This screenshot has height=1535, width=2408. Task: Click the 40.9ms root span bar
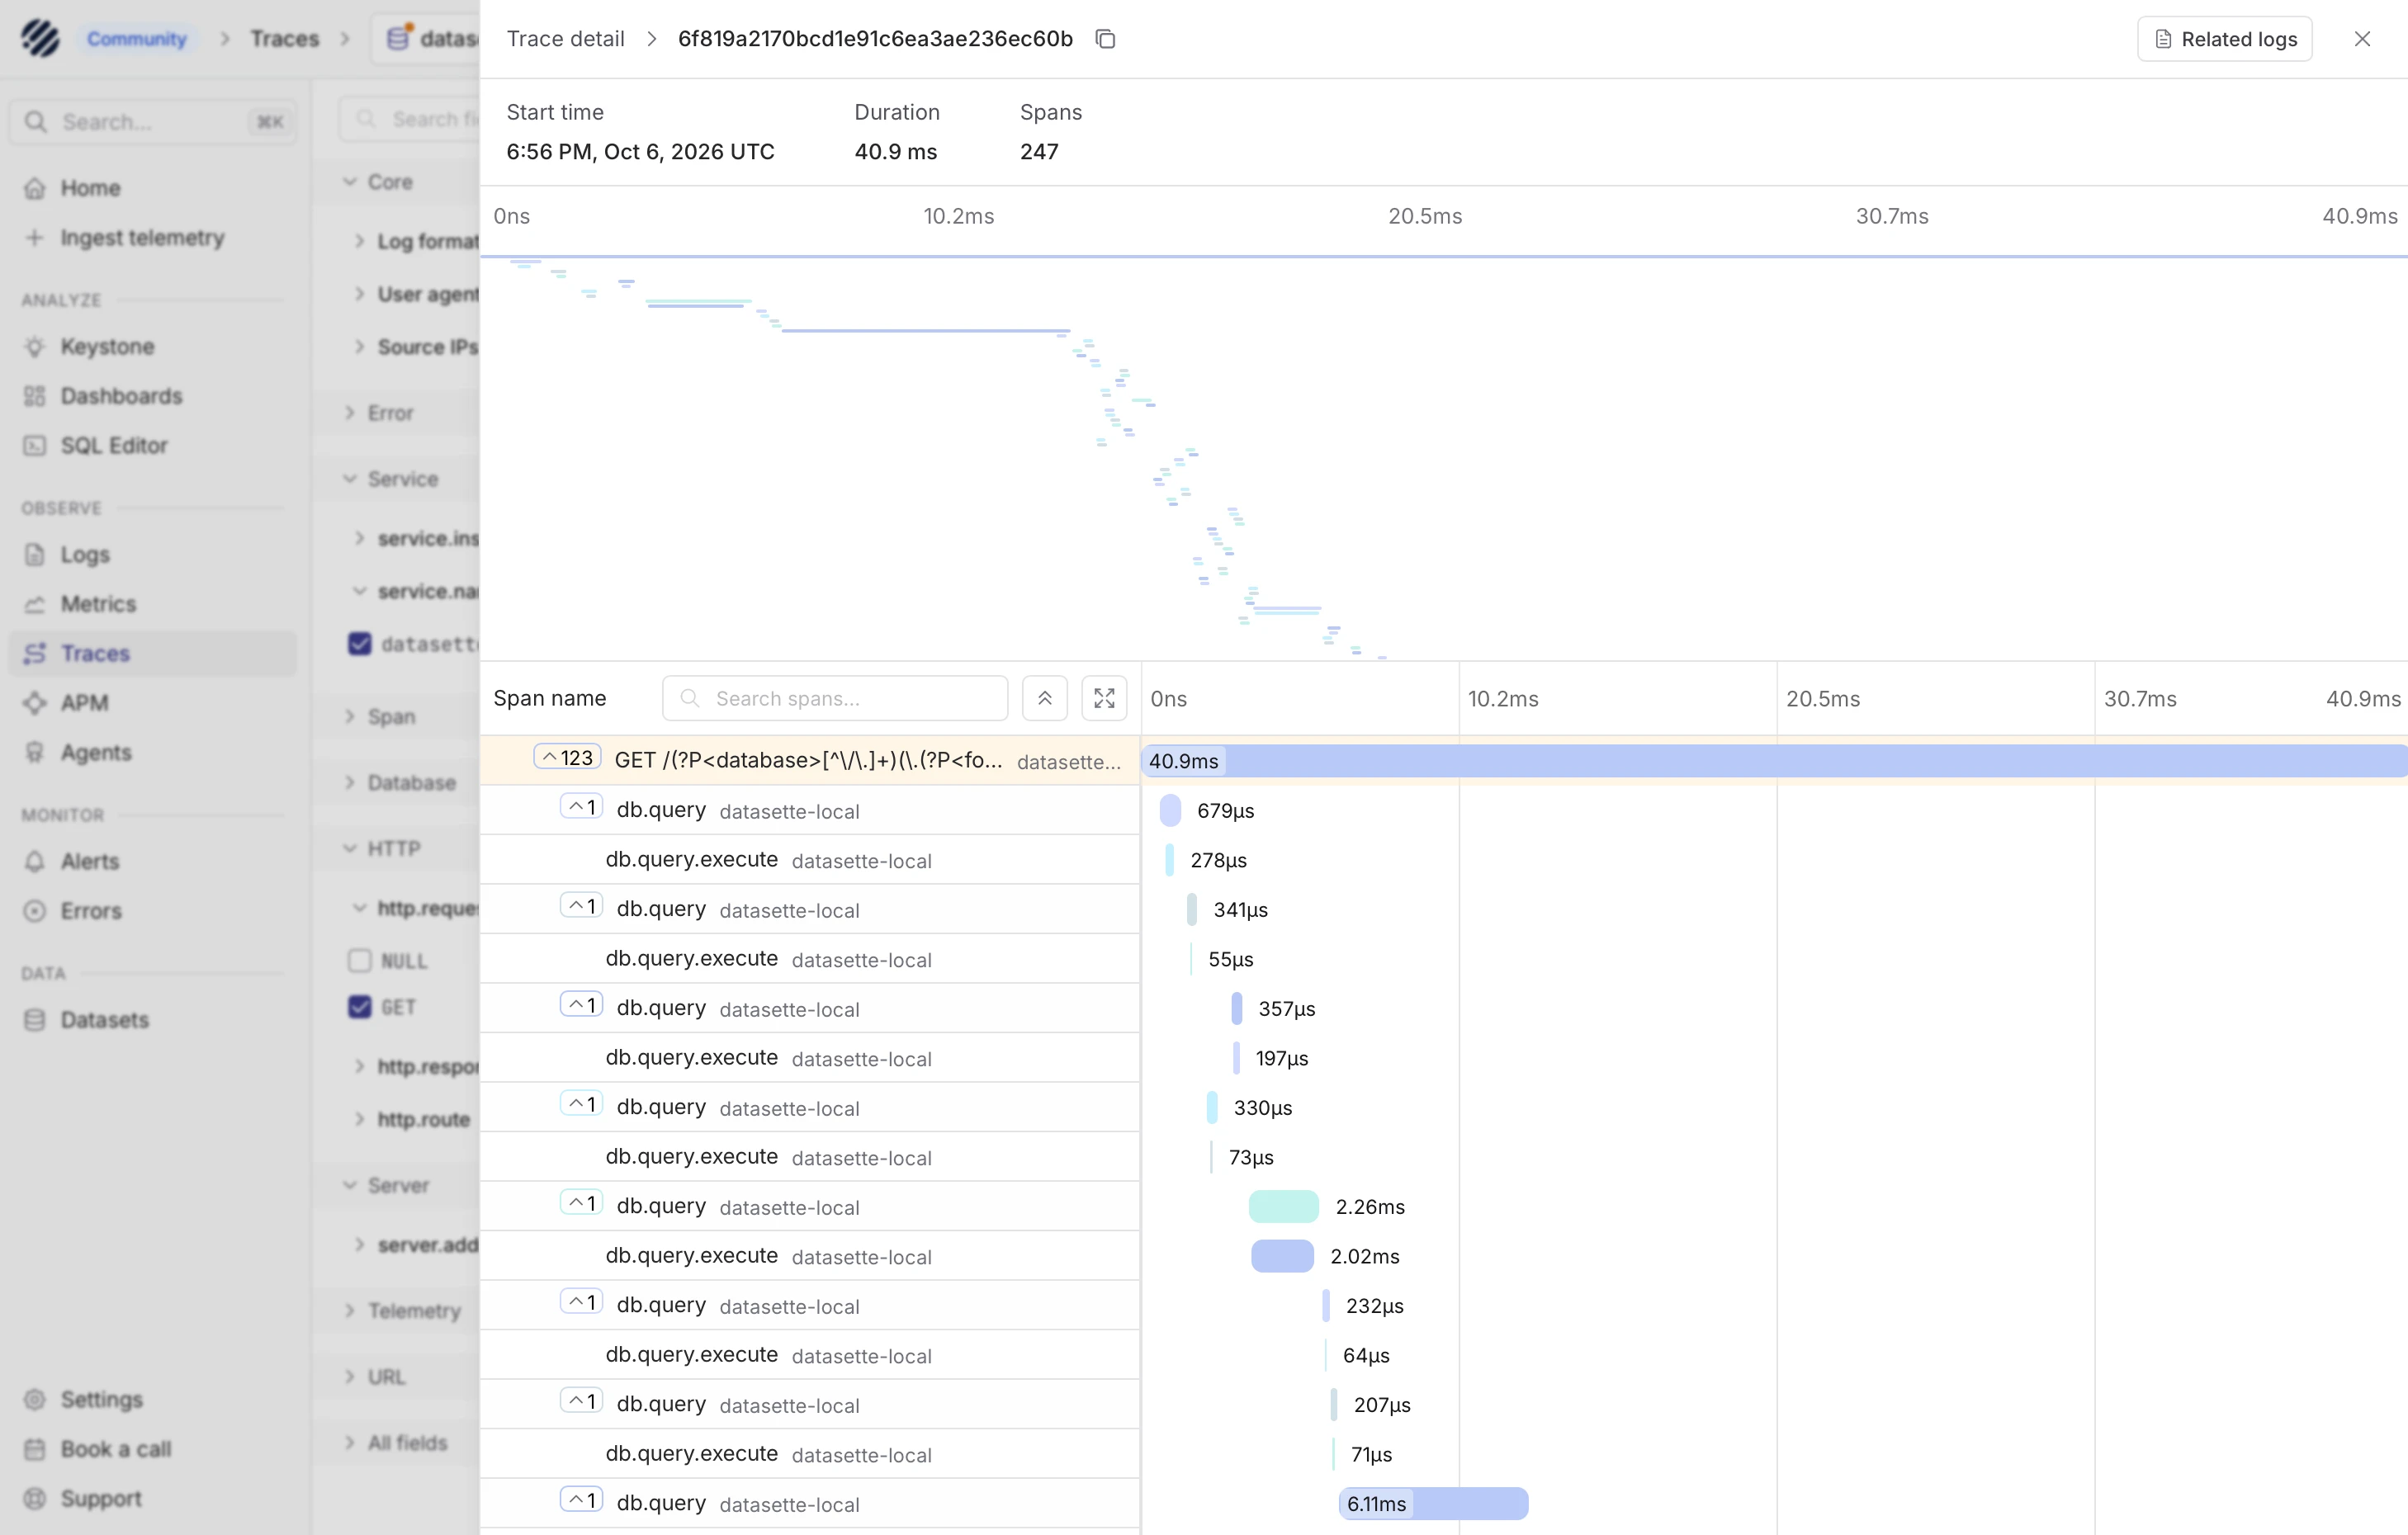1774,761
